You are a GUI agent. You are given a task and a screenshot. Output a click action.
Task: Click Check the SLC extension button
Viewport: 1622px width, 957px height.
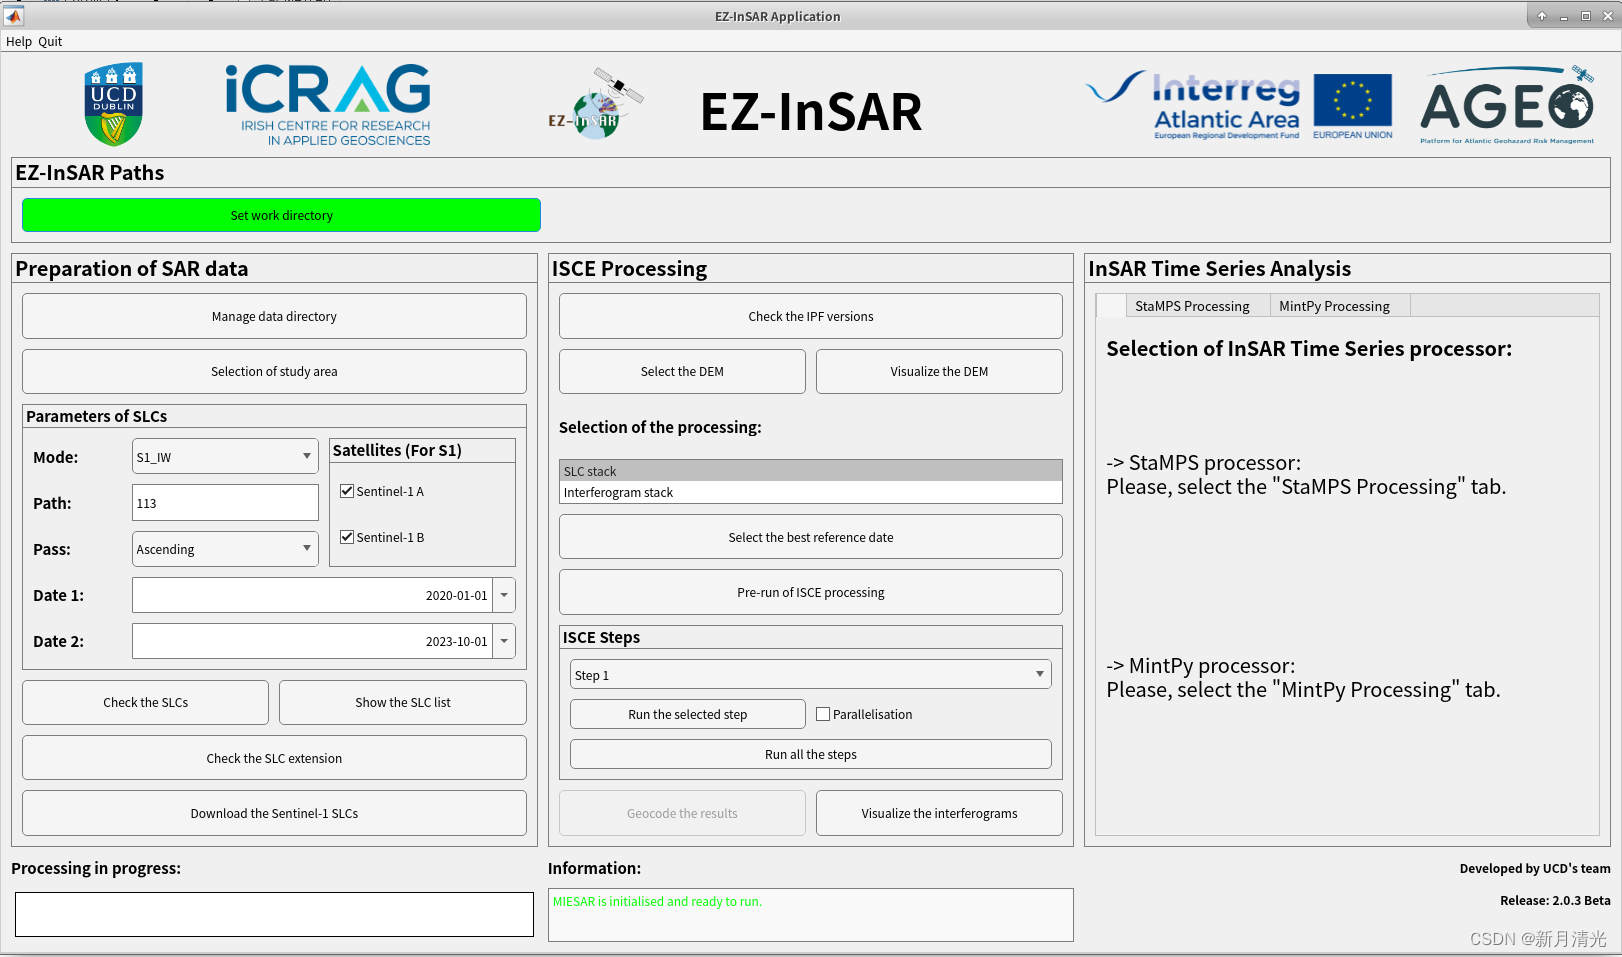[x=274, y=758]
